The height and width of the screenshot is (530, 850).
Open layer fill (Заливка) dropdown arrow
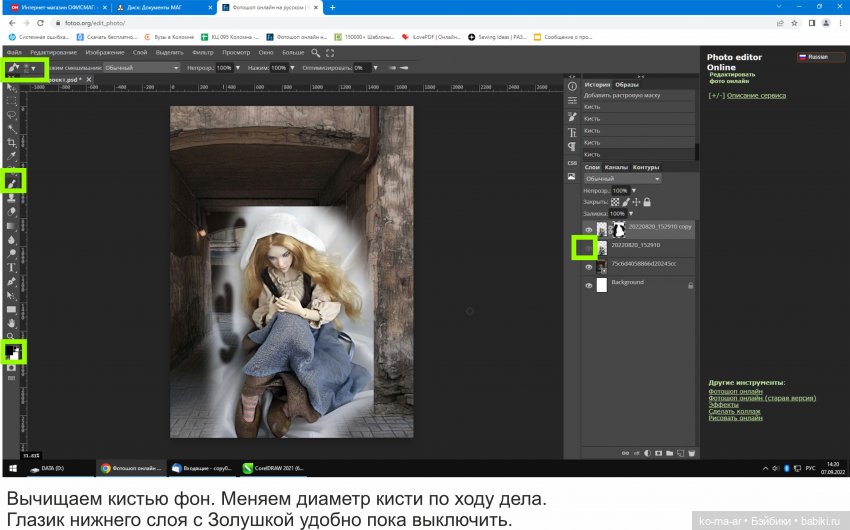coord(630,214)
